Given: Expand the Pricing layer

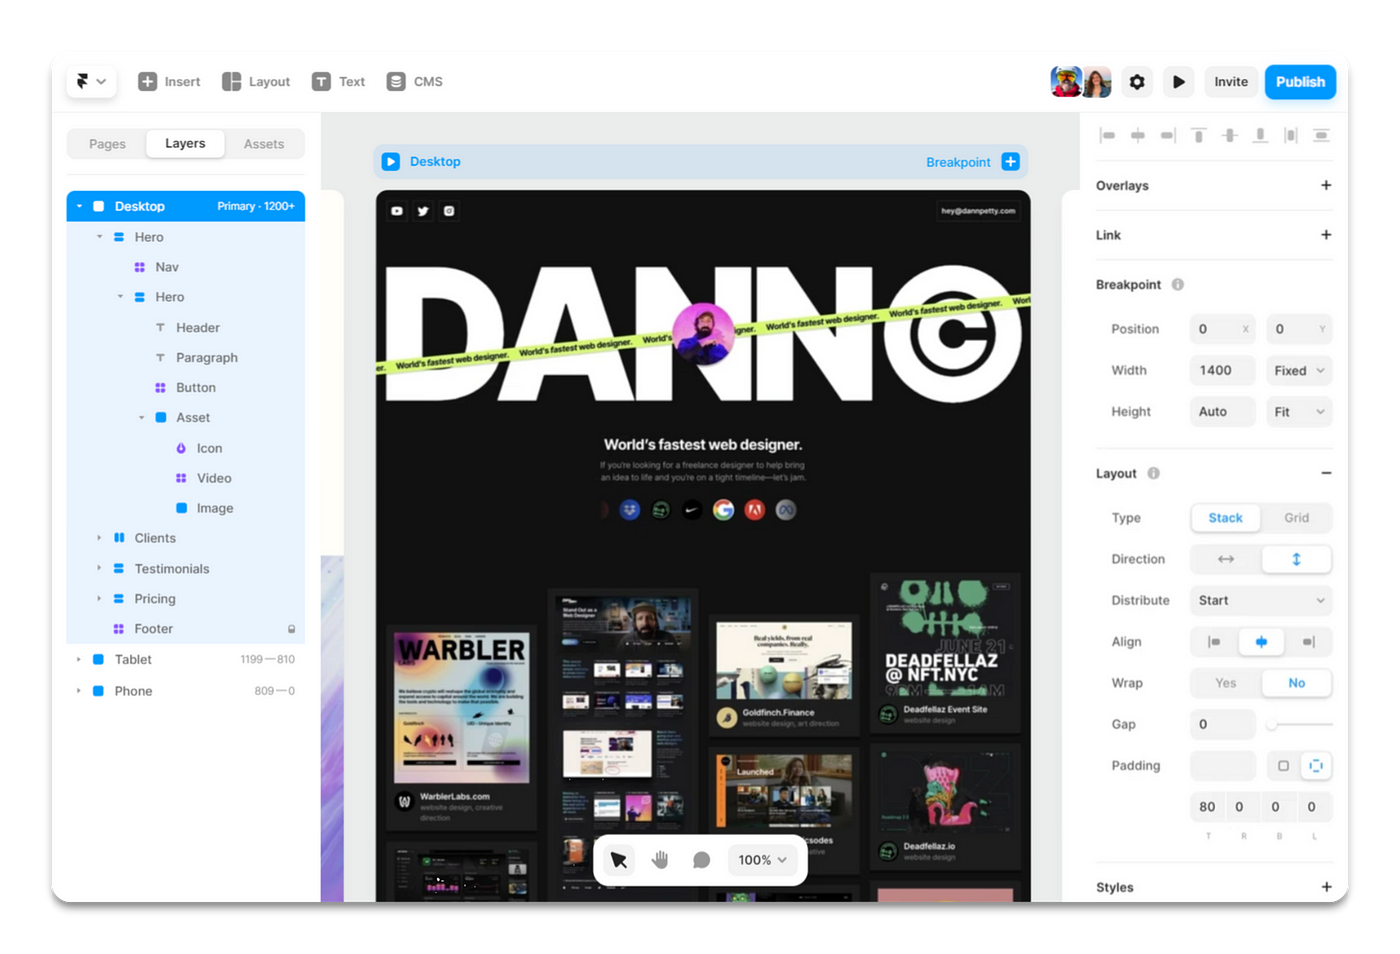Looking at the screenshot, I should coord(99,598).
